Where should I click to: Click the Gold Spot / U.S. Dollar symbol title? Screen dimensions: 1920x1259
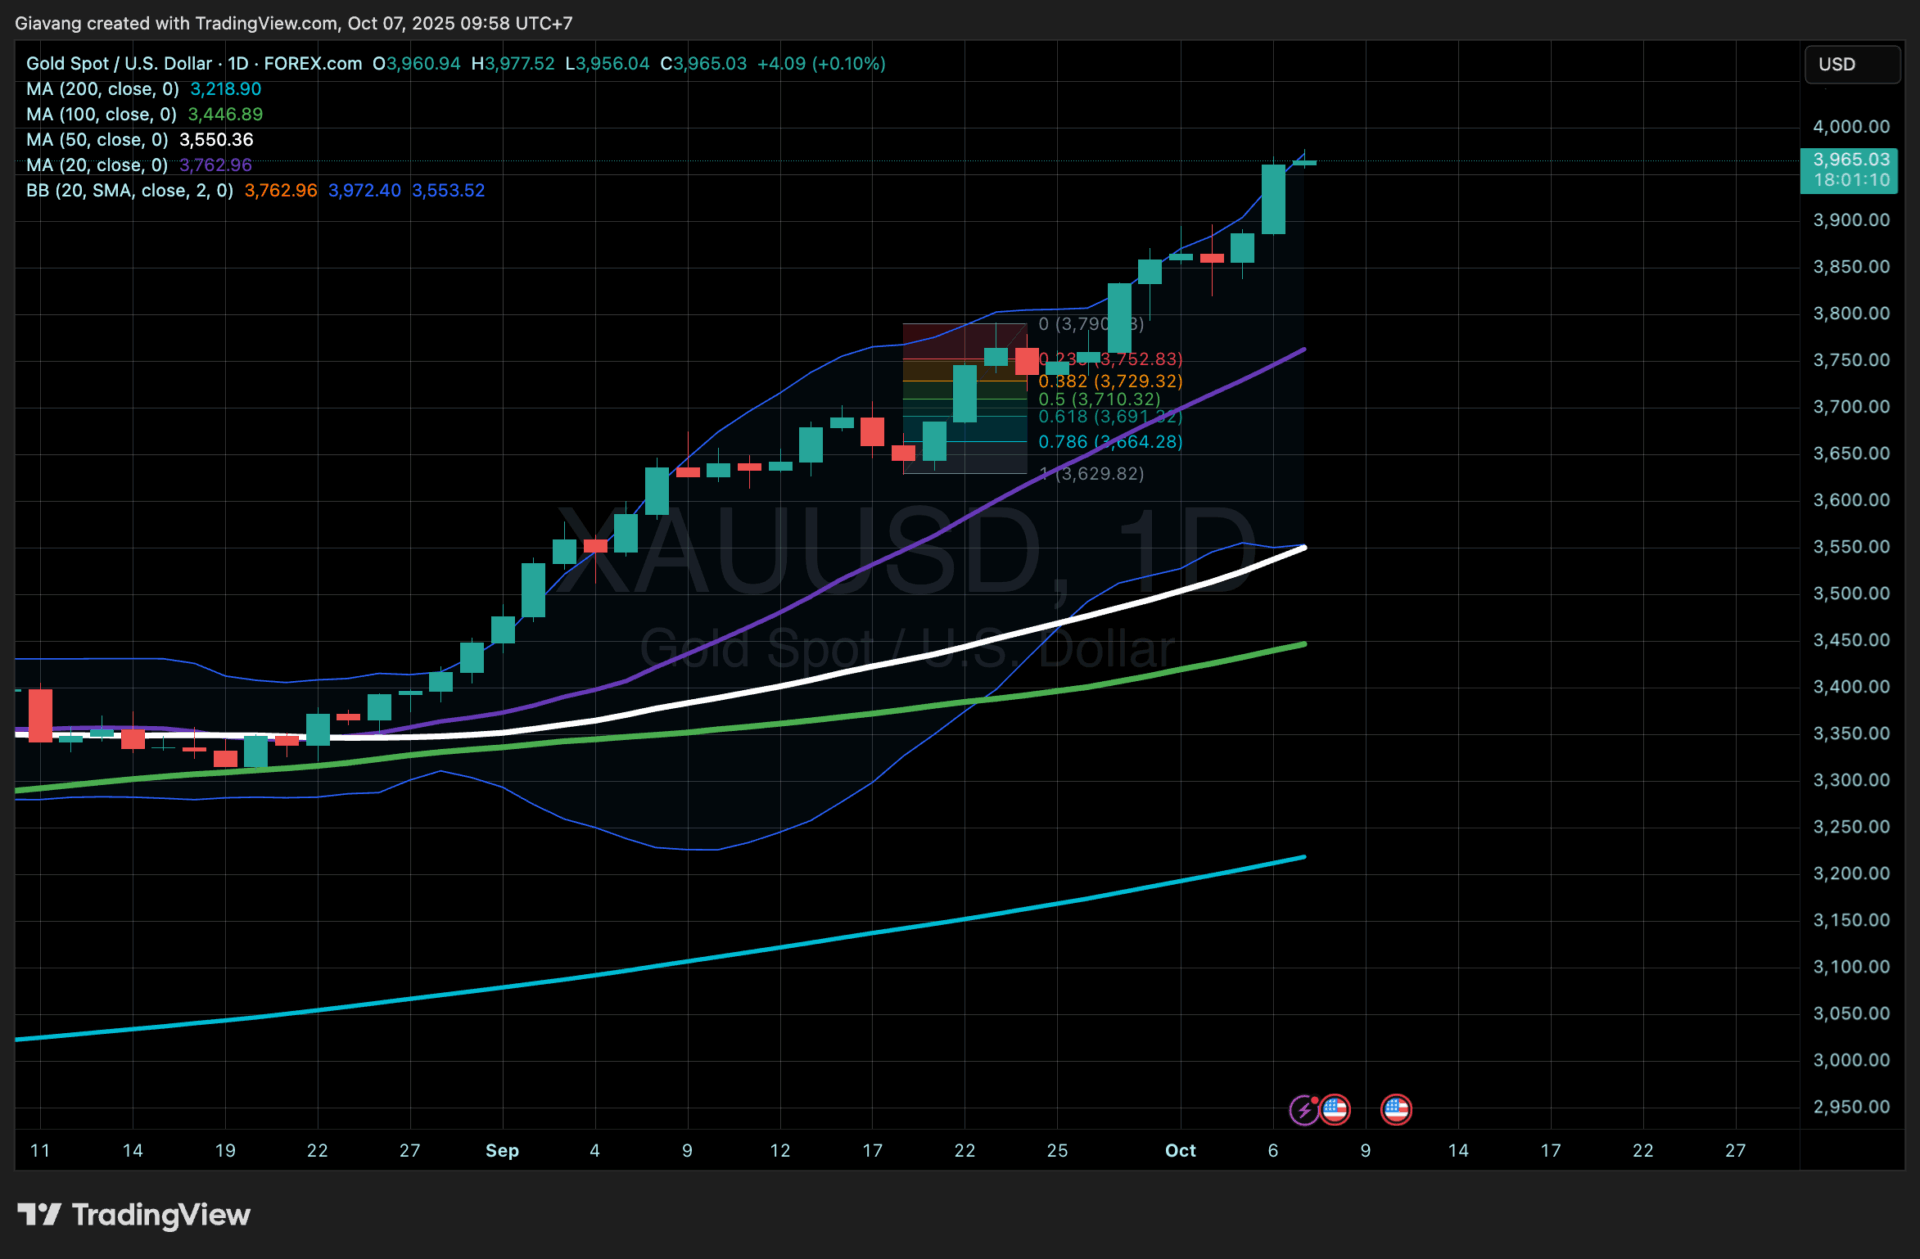[119, 63]
